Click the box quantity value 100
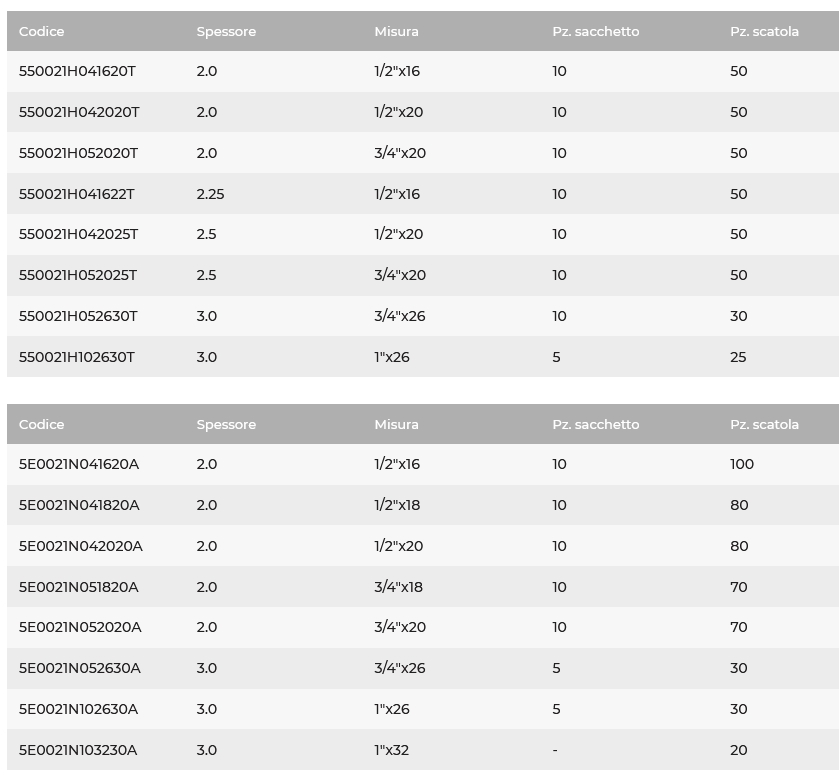The image size is (839, 779). [742, 464]
